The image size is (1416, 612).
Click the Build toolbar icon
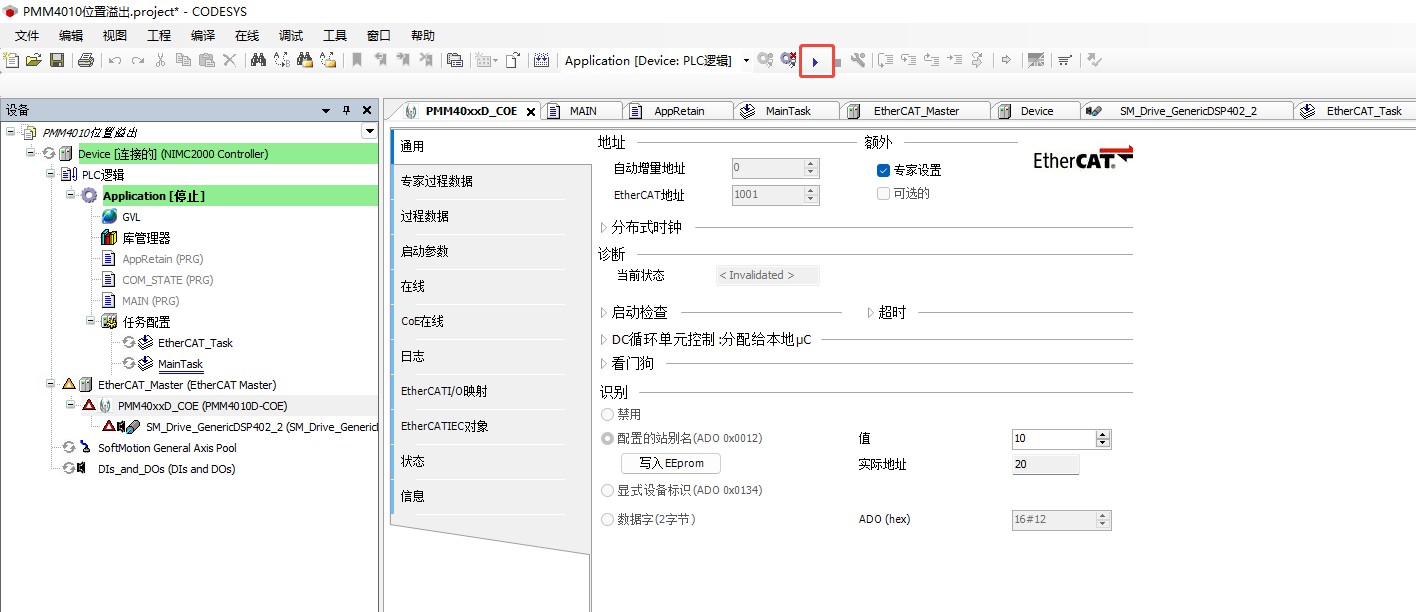point(541,61)
